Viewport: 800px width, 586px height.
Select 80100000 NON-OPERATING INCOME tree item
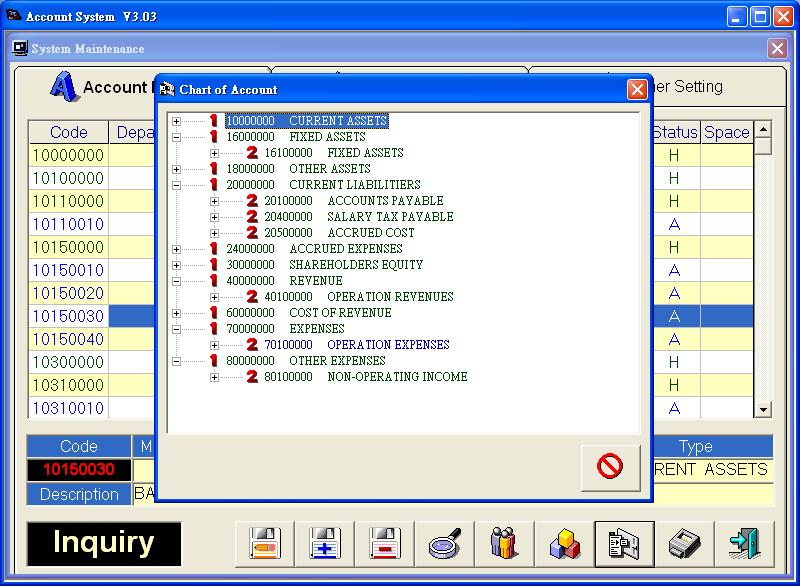[x=366, y=377]
